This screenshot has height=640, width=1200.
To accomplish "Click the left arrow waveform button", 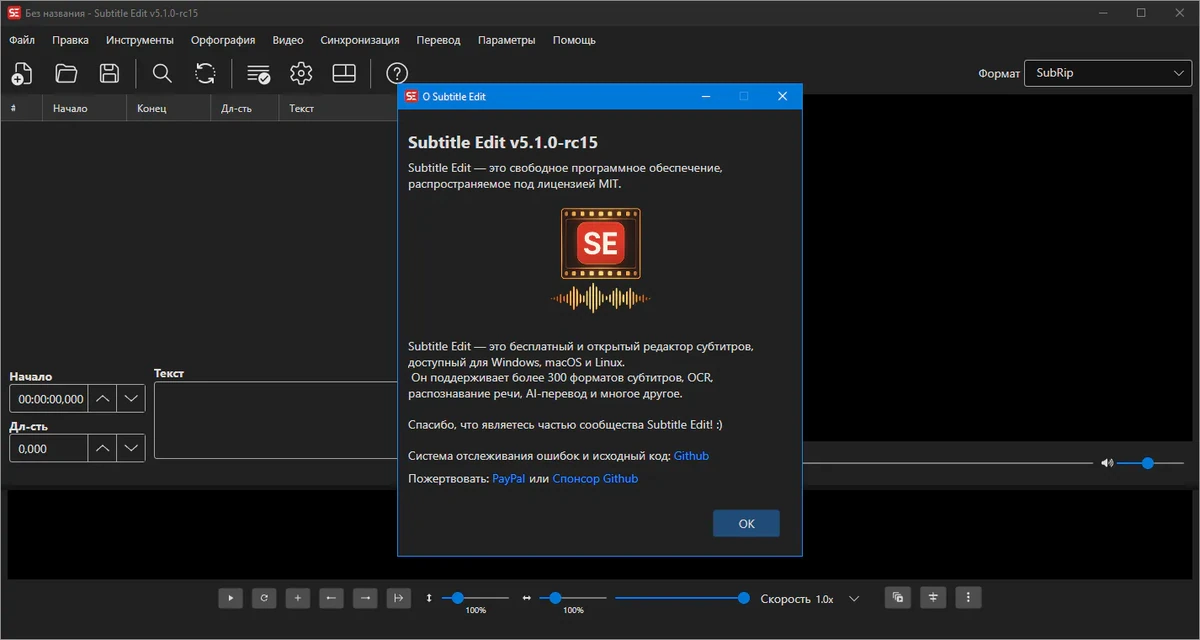I will 332,598.
